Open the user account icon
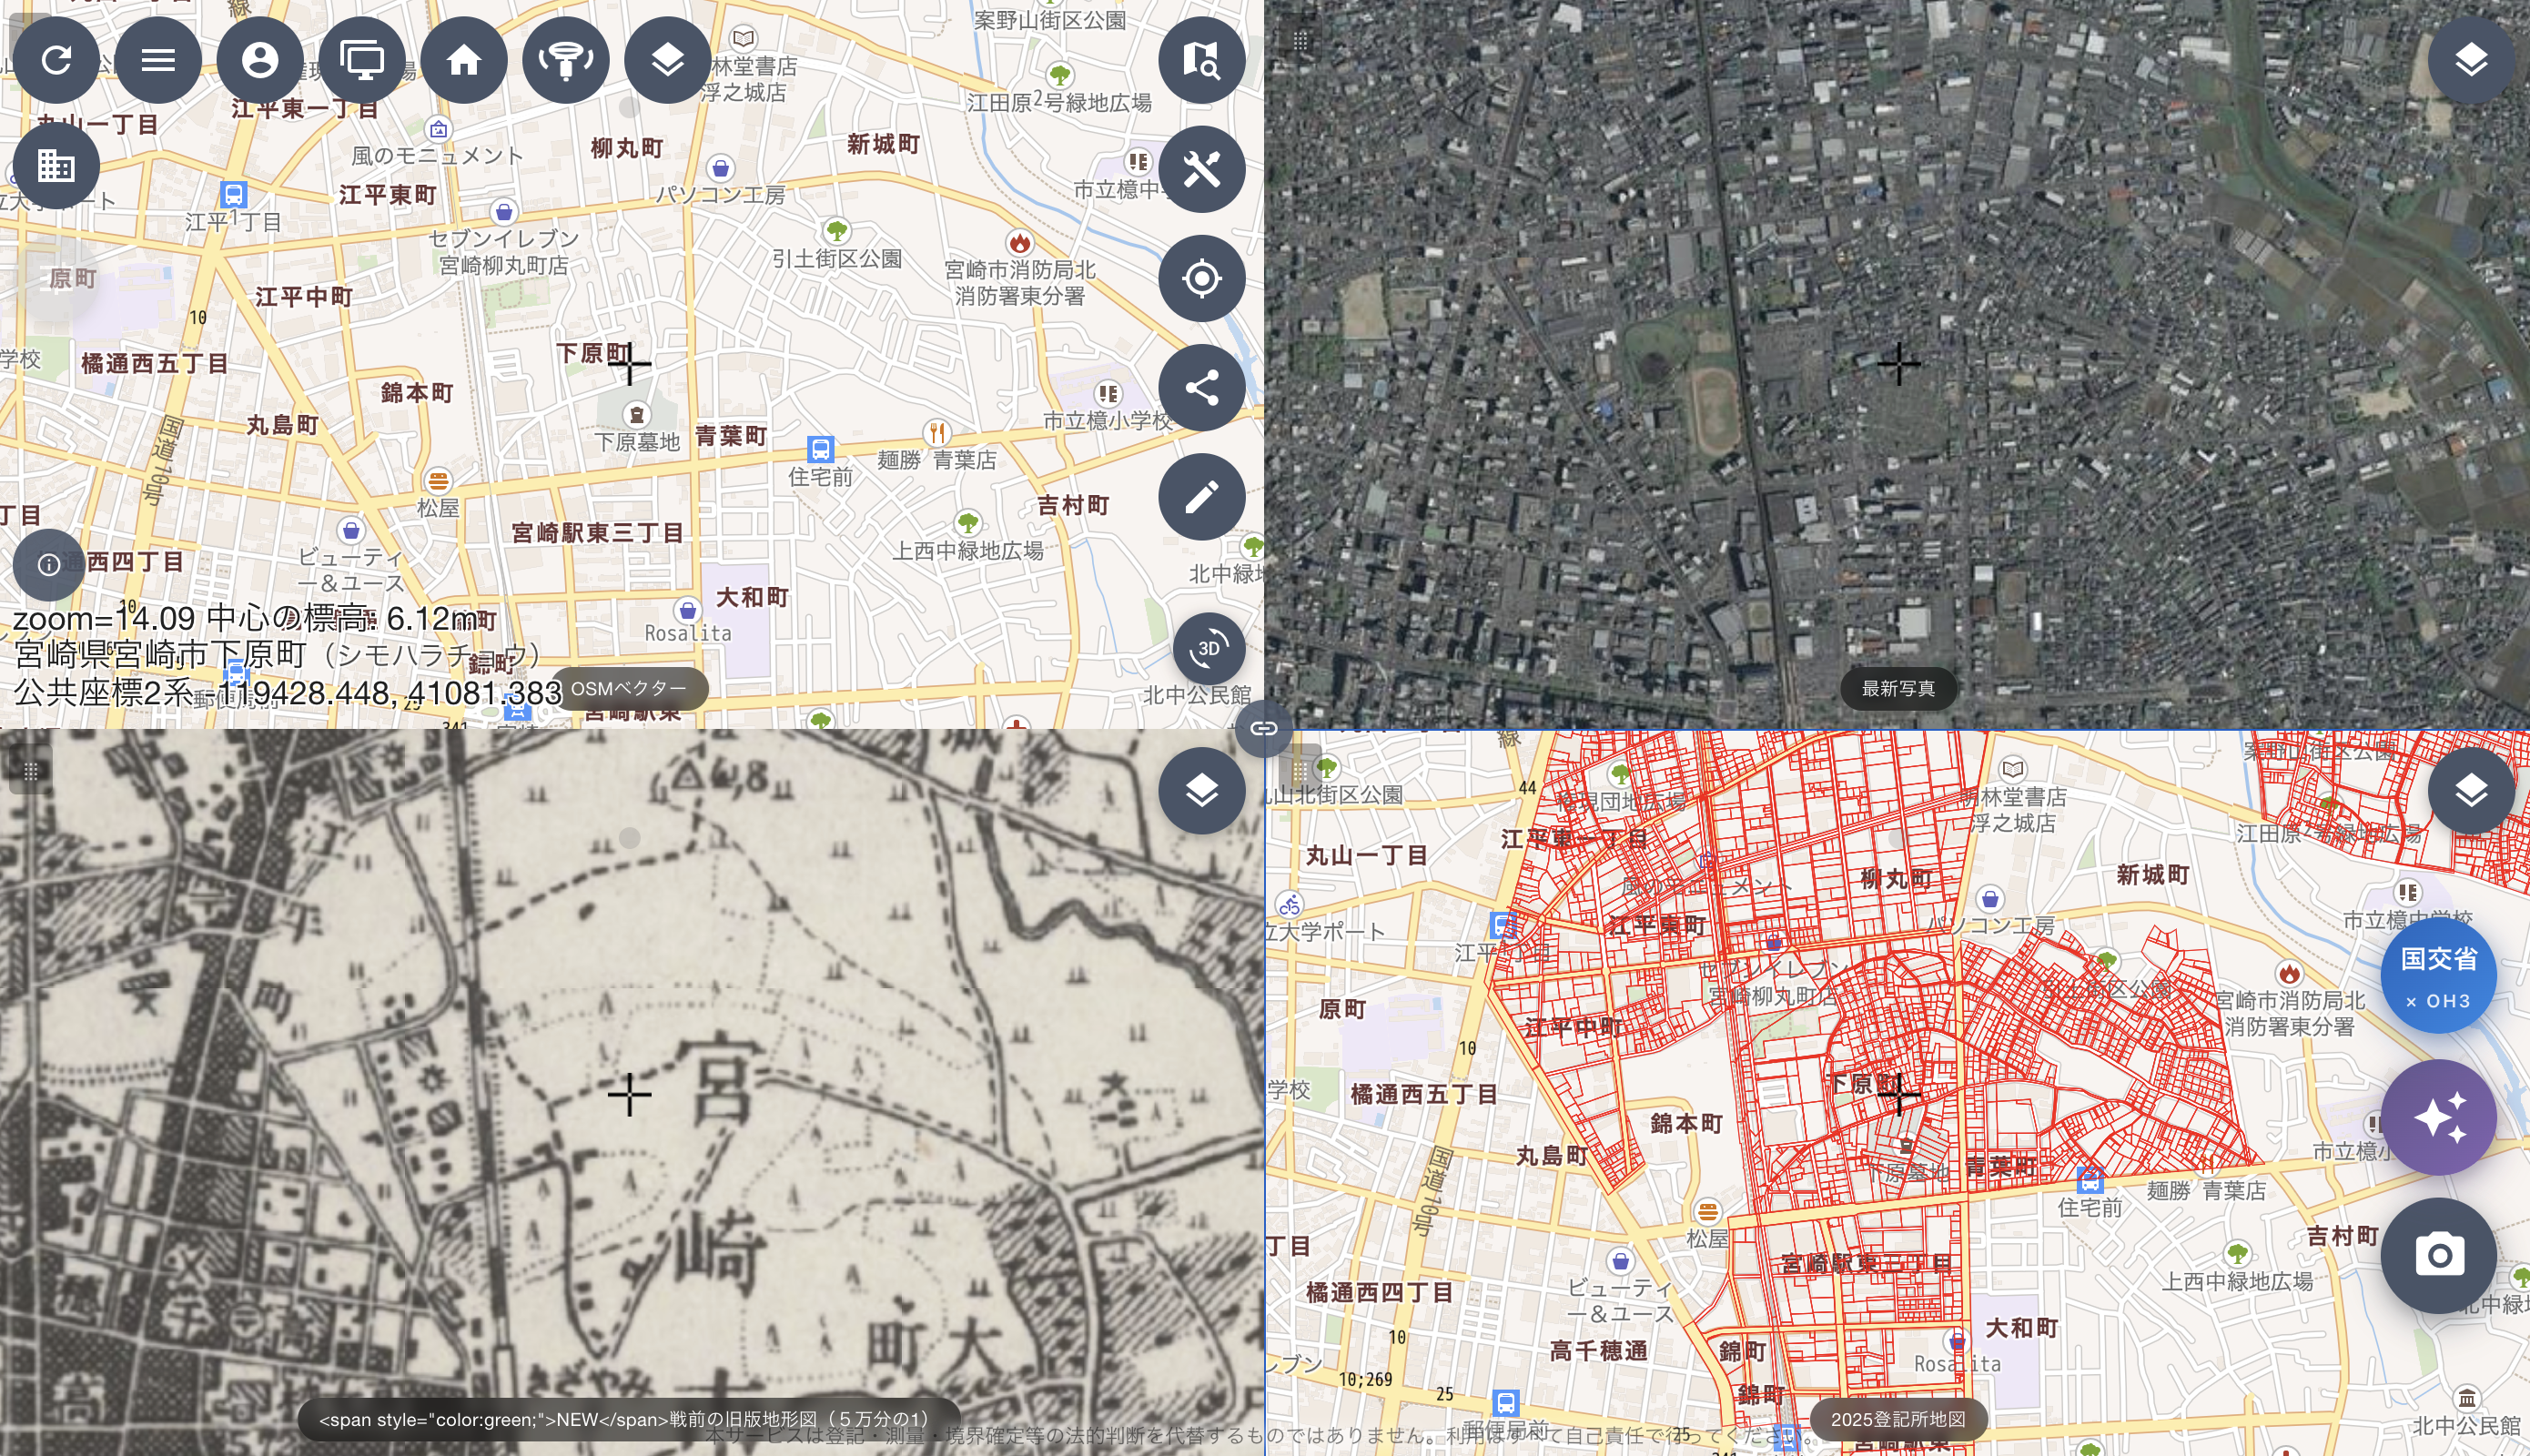Viewport: 2530px width, 1456px height. coord(260,60)
